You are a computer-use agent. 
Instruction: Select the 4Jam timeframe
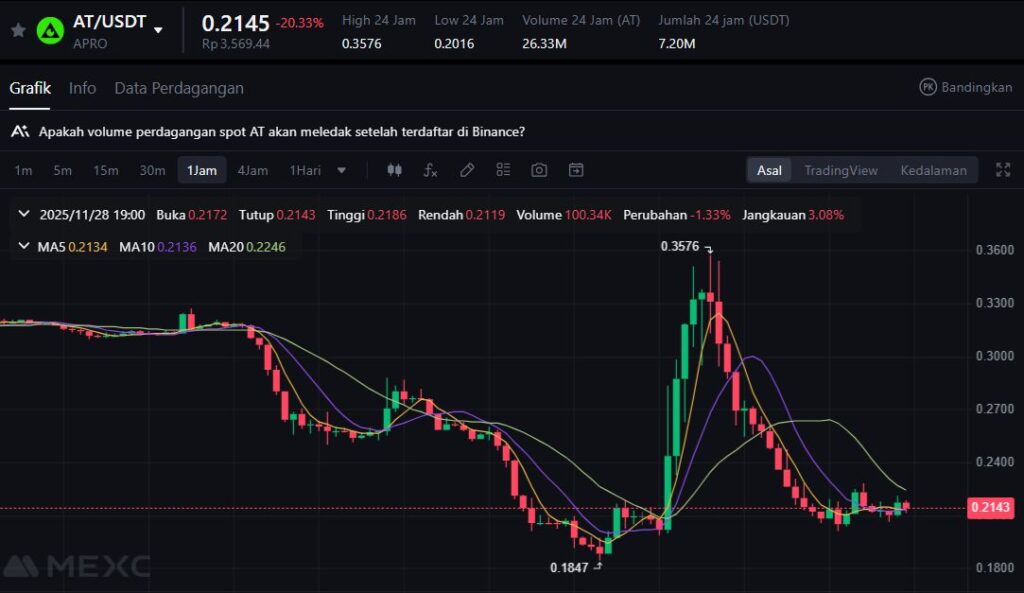click(x=252, y=170)
